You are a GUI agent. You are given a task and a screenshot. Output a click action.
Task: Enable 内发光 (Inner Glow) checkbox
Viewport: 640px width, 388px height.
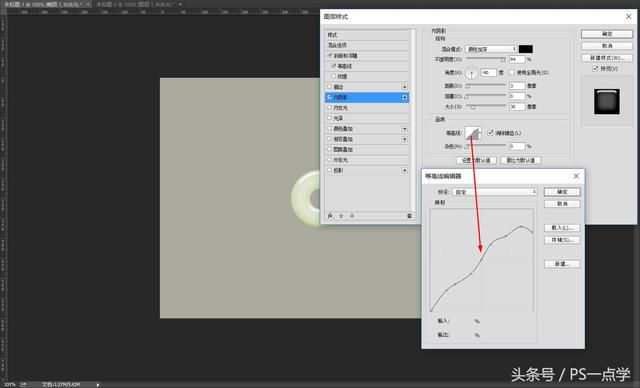(330, 108)
